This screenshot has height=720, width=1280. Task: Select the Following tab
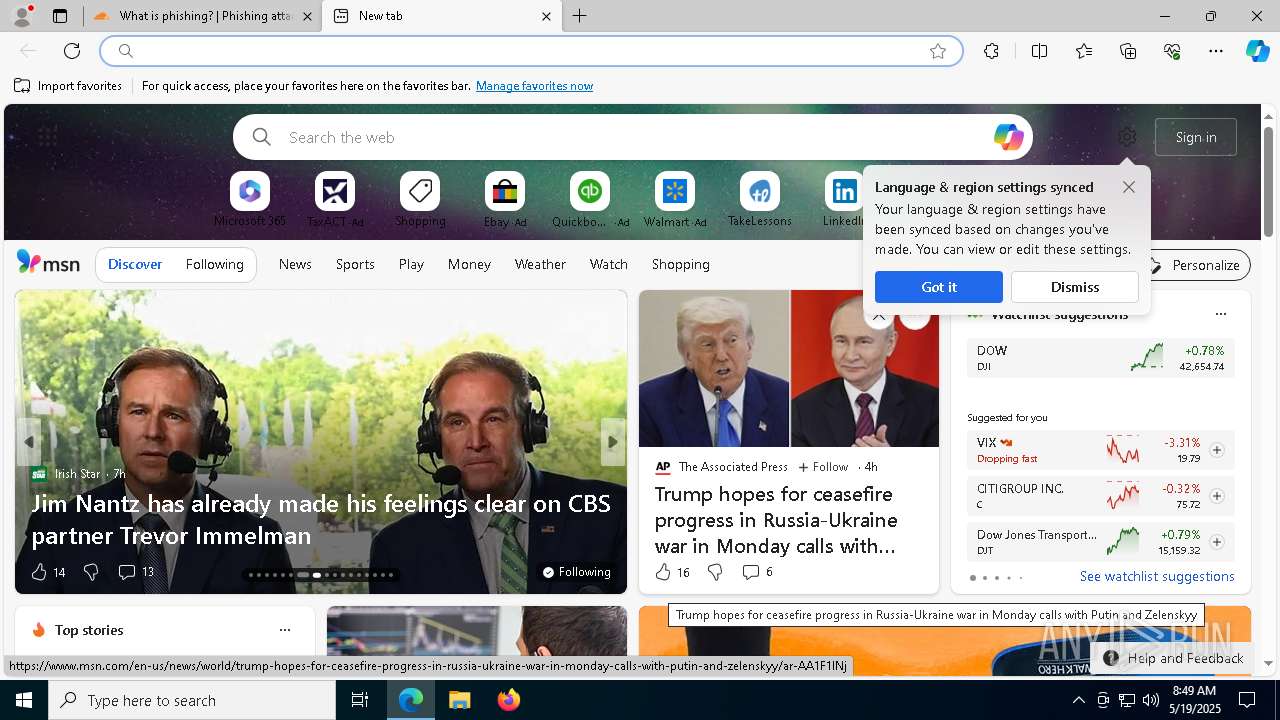click(214, 264)
